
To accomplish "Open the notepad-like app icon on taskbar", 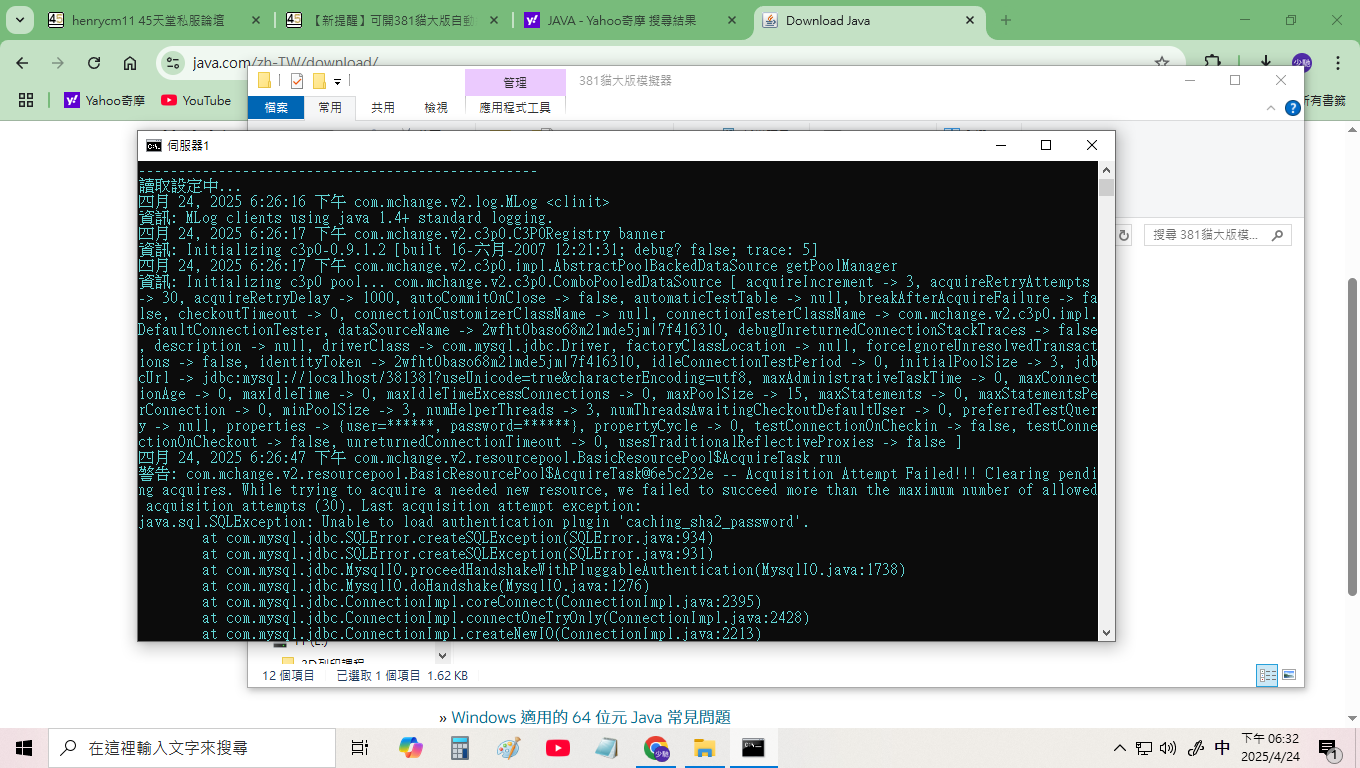I will click(607, 748).
